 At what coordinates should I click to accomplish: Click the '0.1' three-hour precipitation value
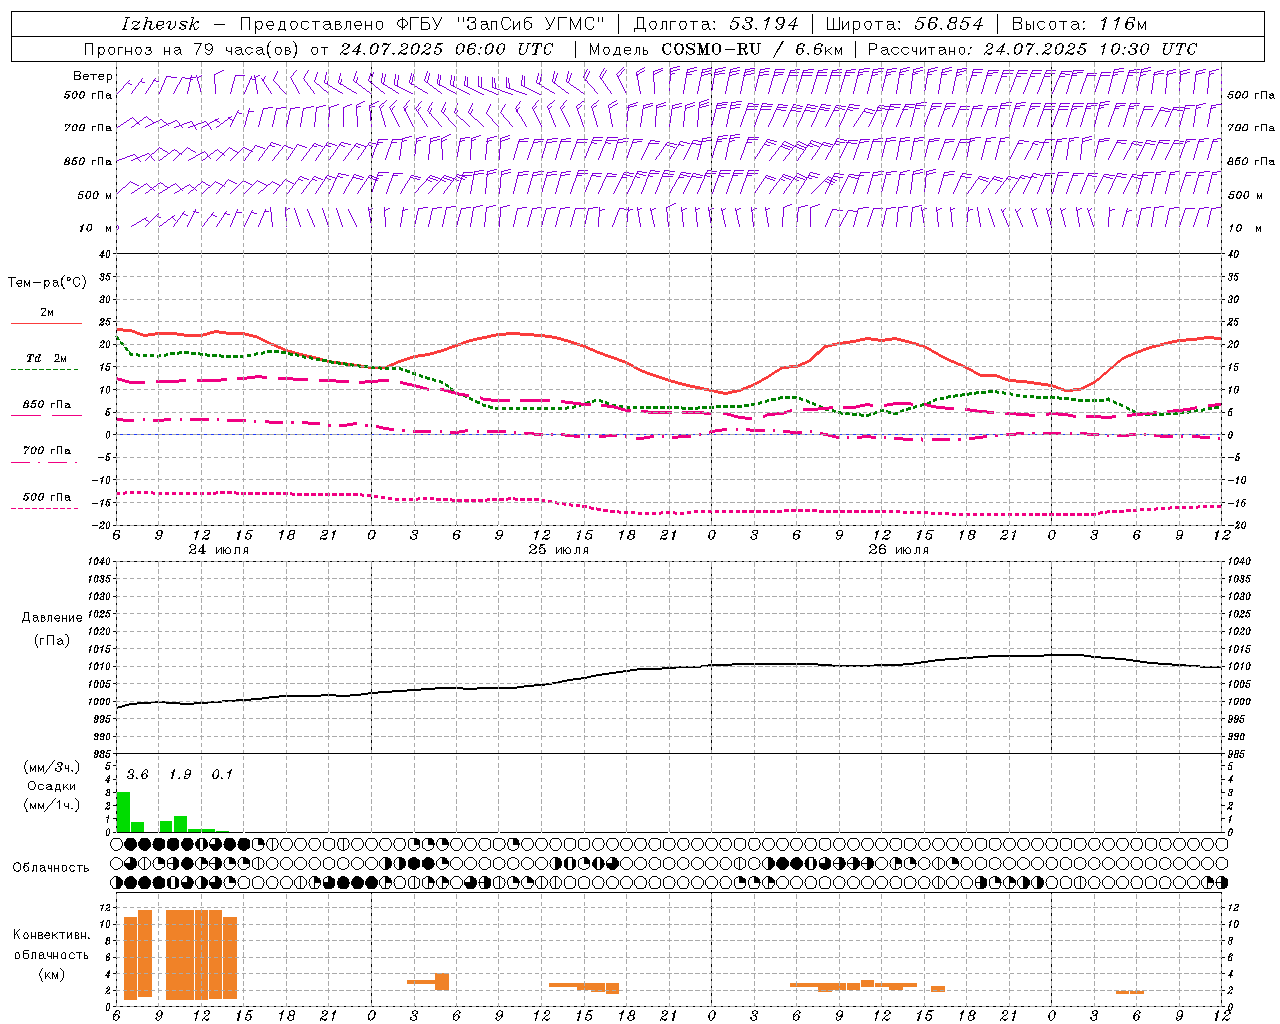[222, 775]
